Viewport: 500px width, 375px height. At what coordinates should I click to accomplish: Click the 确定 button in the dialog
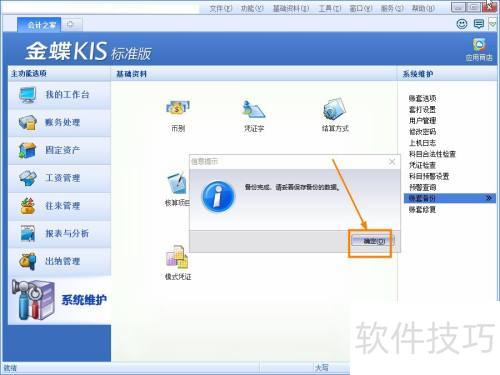point(373,241)
